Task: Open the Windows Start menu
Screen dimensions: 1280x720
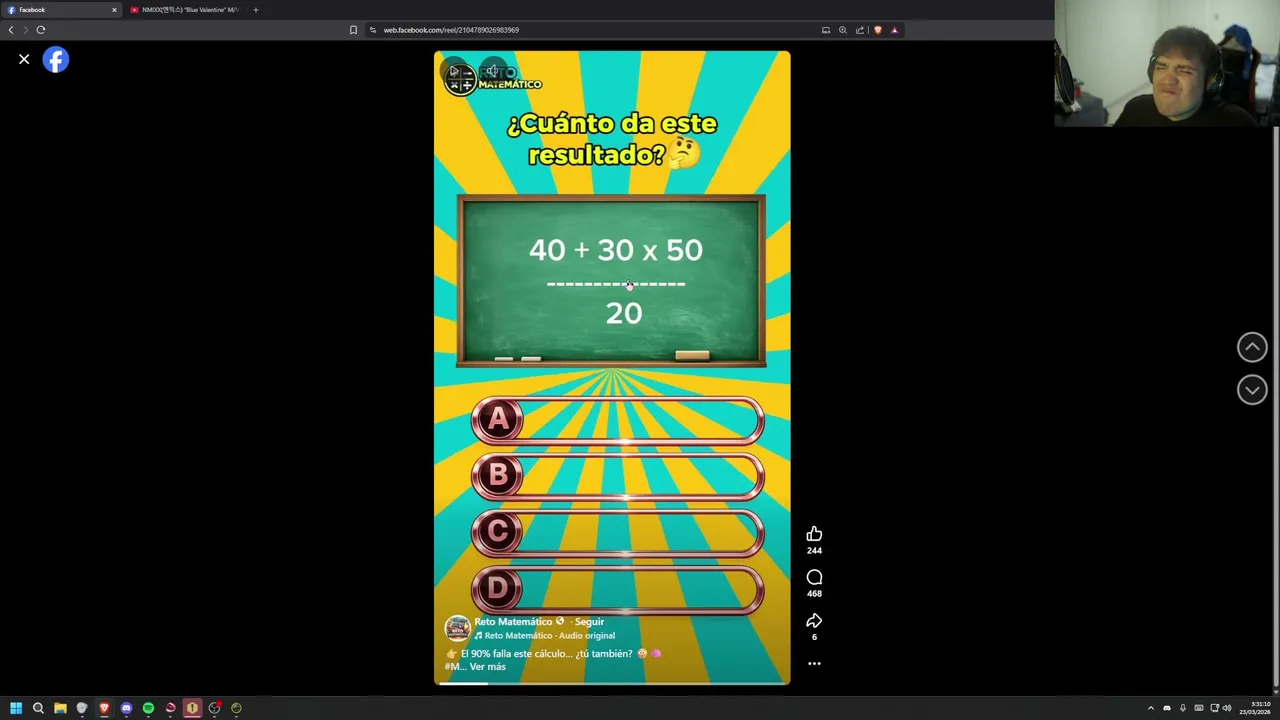Action: tap(16, 708)
